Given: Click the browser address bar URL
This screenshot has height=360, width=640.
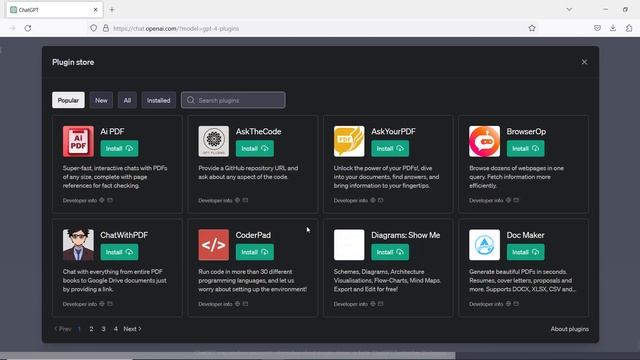Looking at the screenshot, I should click(176, 29).
